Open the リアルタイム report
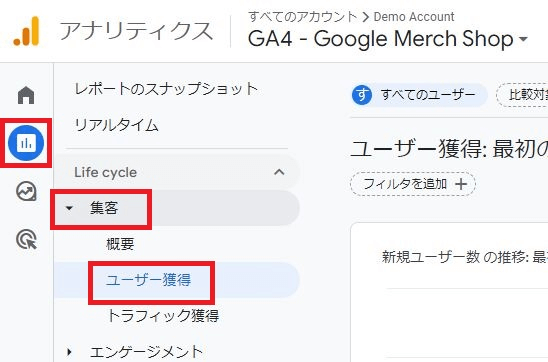Screen dimensions: 548x362 tap(117, 125)
